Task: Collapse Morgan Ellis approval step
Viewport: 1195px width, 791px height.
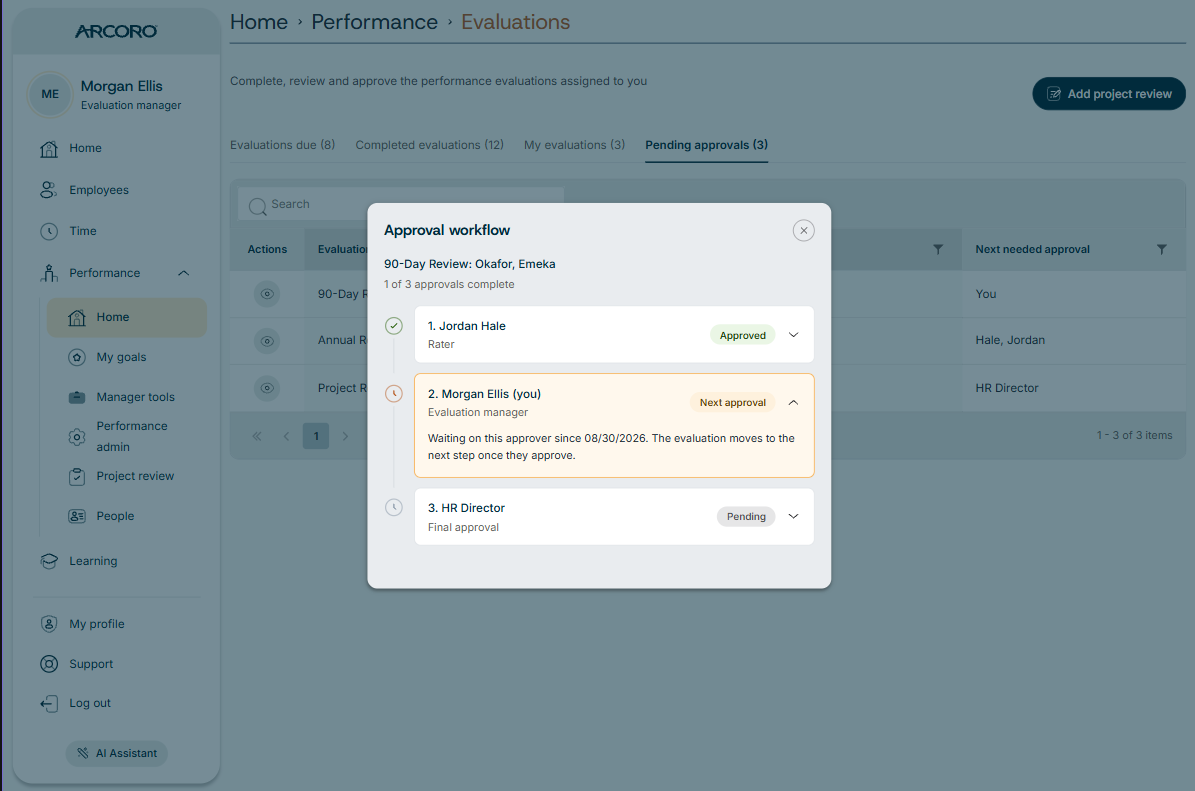Action: [x=793, y=402]
